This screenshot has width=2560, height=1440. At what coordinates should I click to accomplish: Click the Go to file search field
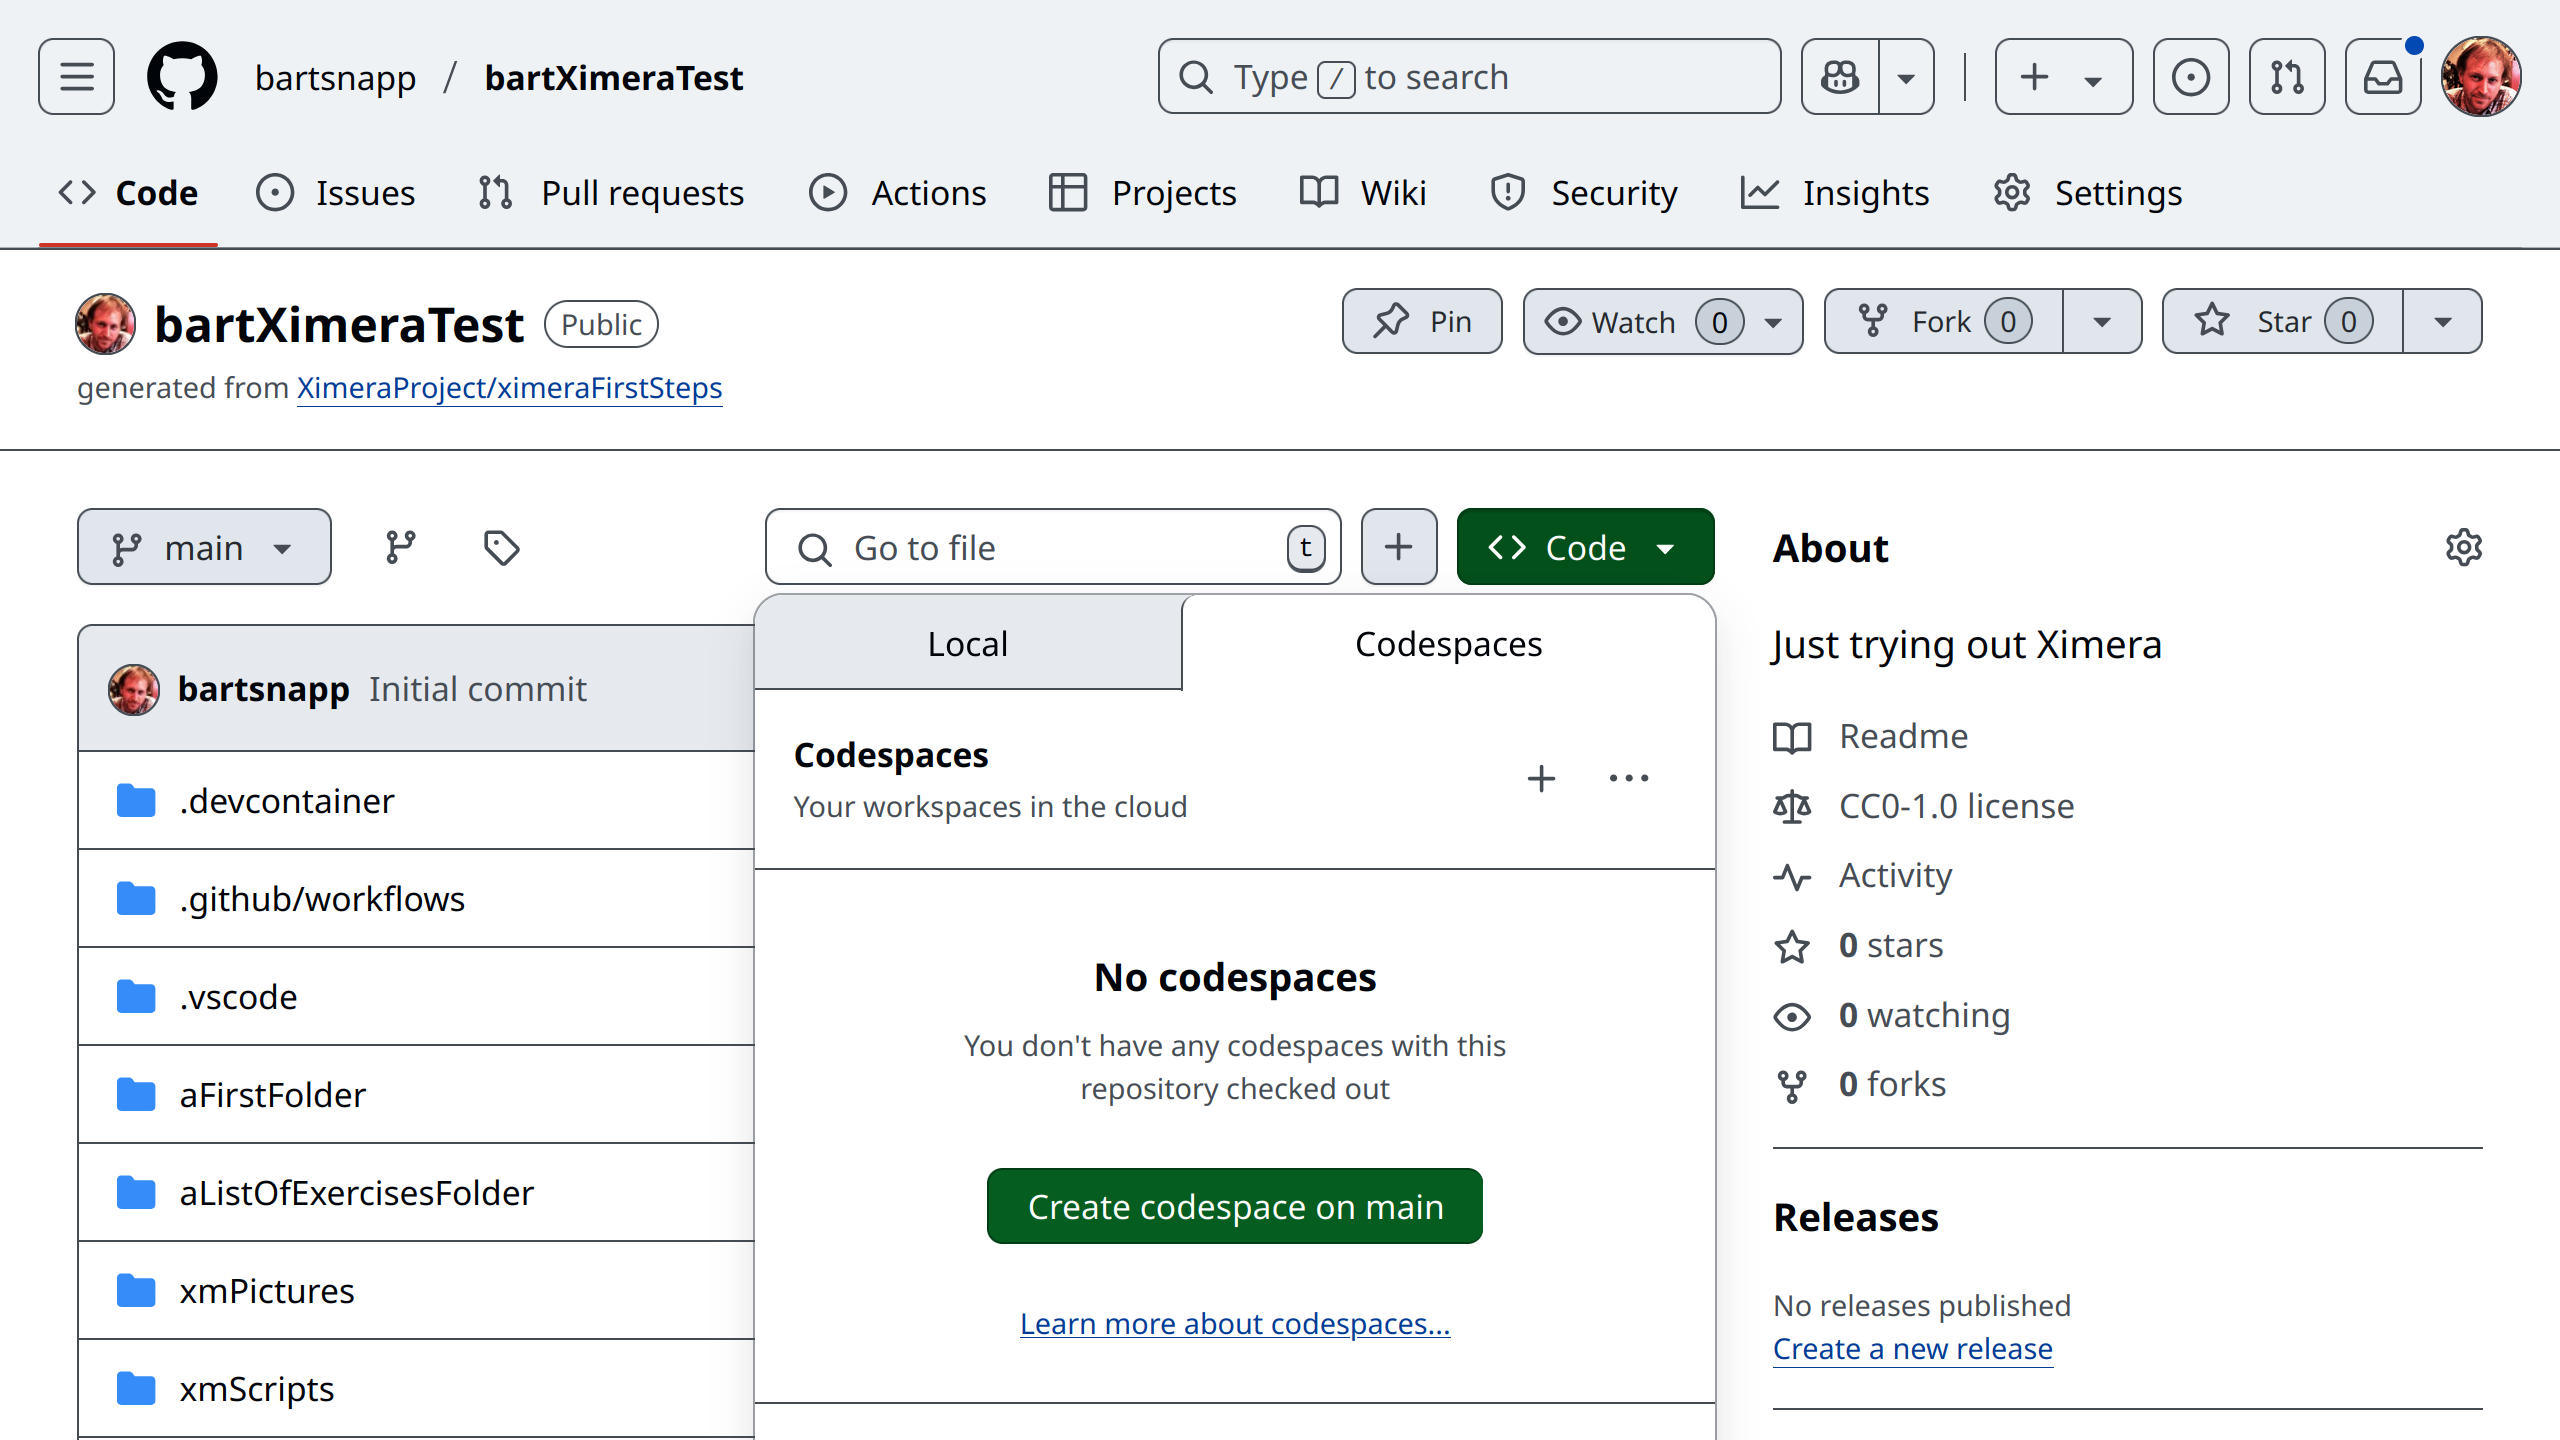point(1050,547)
